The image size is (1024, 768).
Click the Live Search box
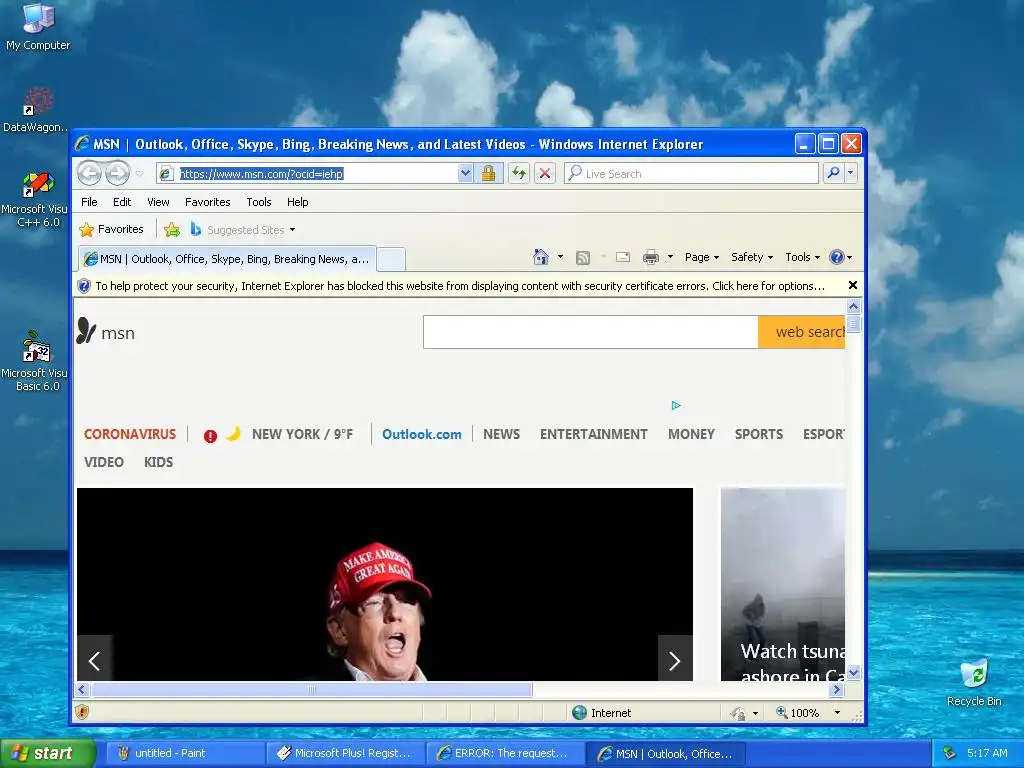(x=691, y=173)
